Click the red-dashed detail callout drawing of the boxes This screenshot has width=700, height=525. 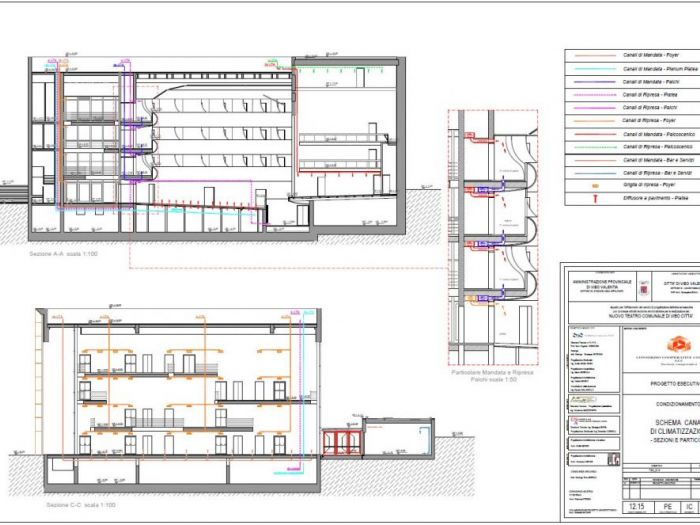click(493, 238)
